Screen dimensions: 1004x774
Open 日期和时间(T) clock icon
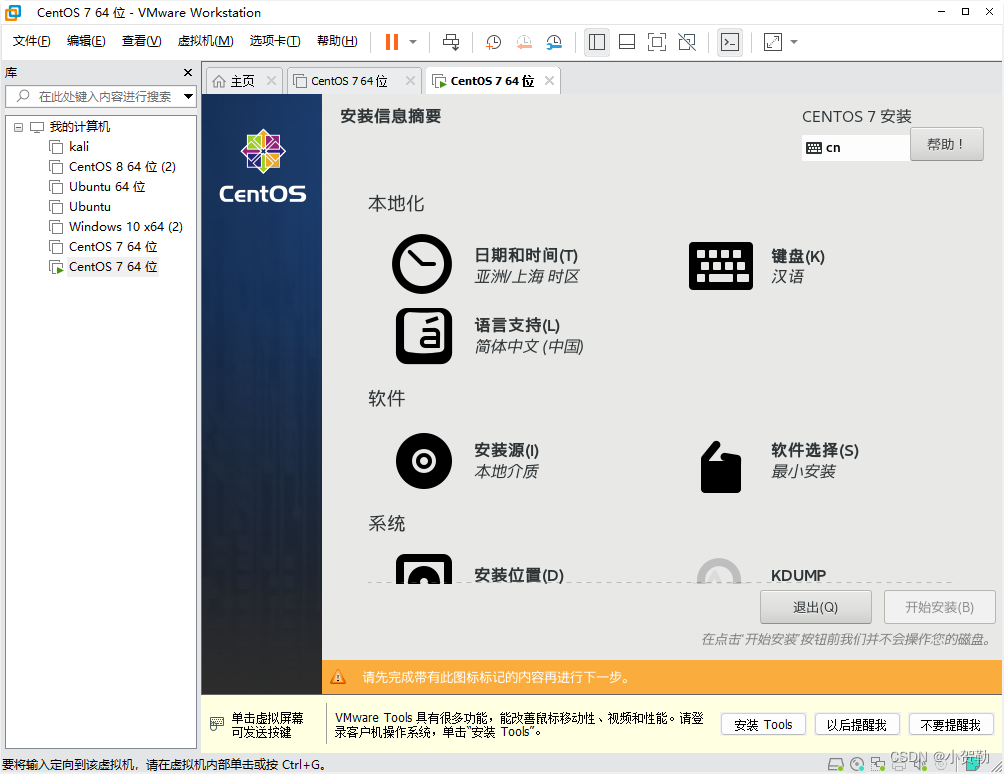click(421, 264)
